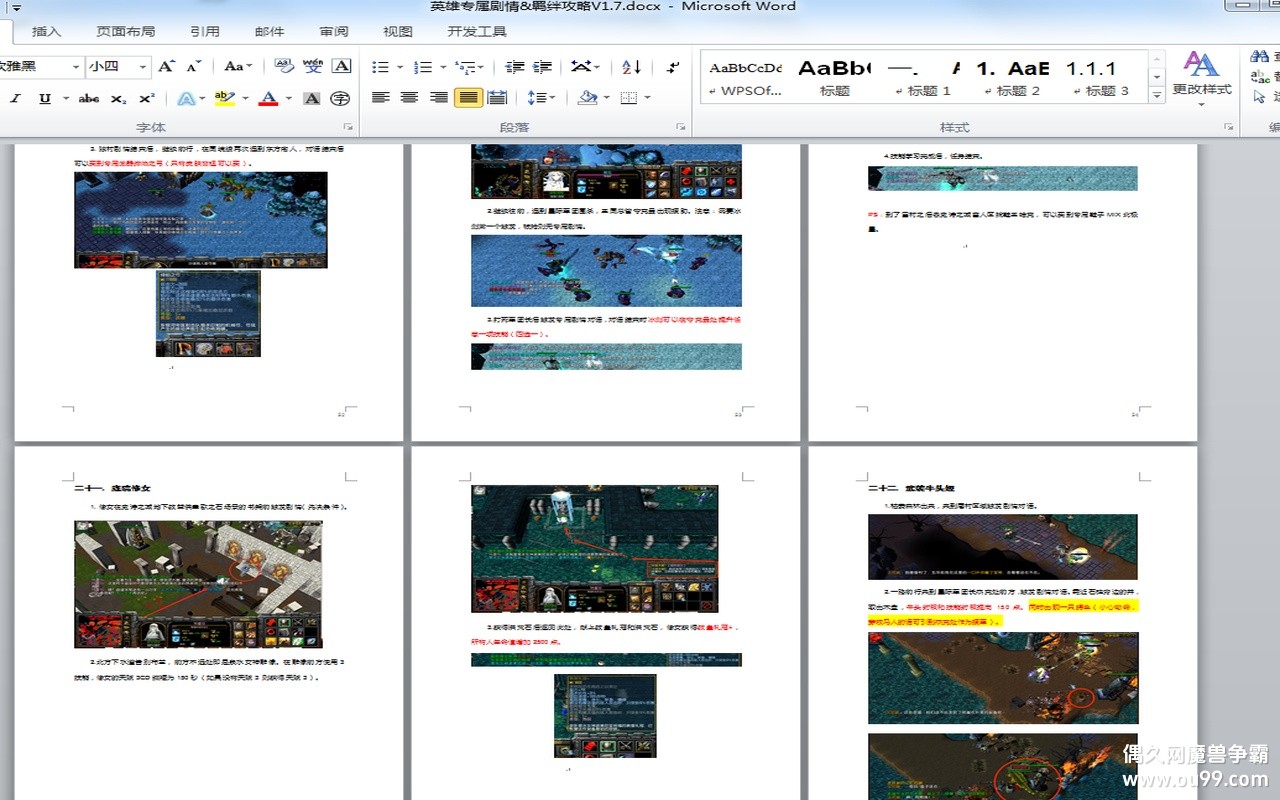Apply the 标题 1 style
The width and height of the screenshot is (1280, 800).
[x=923, y=78]
